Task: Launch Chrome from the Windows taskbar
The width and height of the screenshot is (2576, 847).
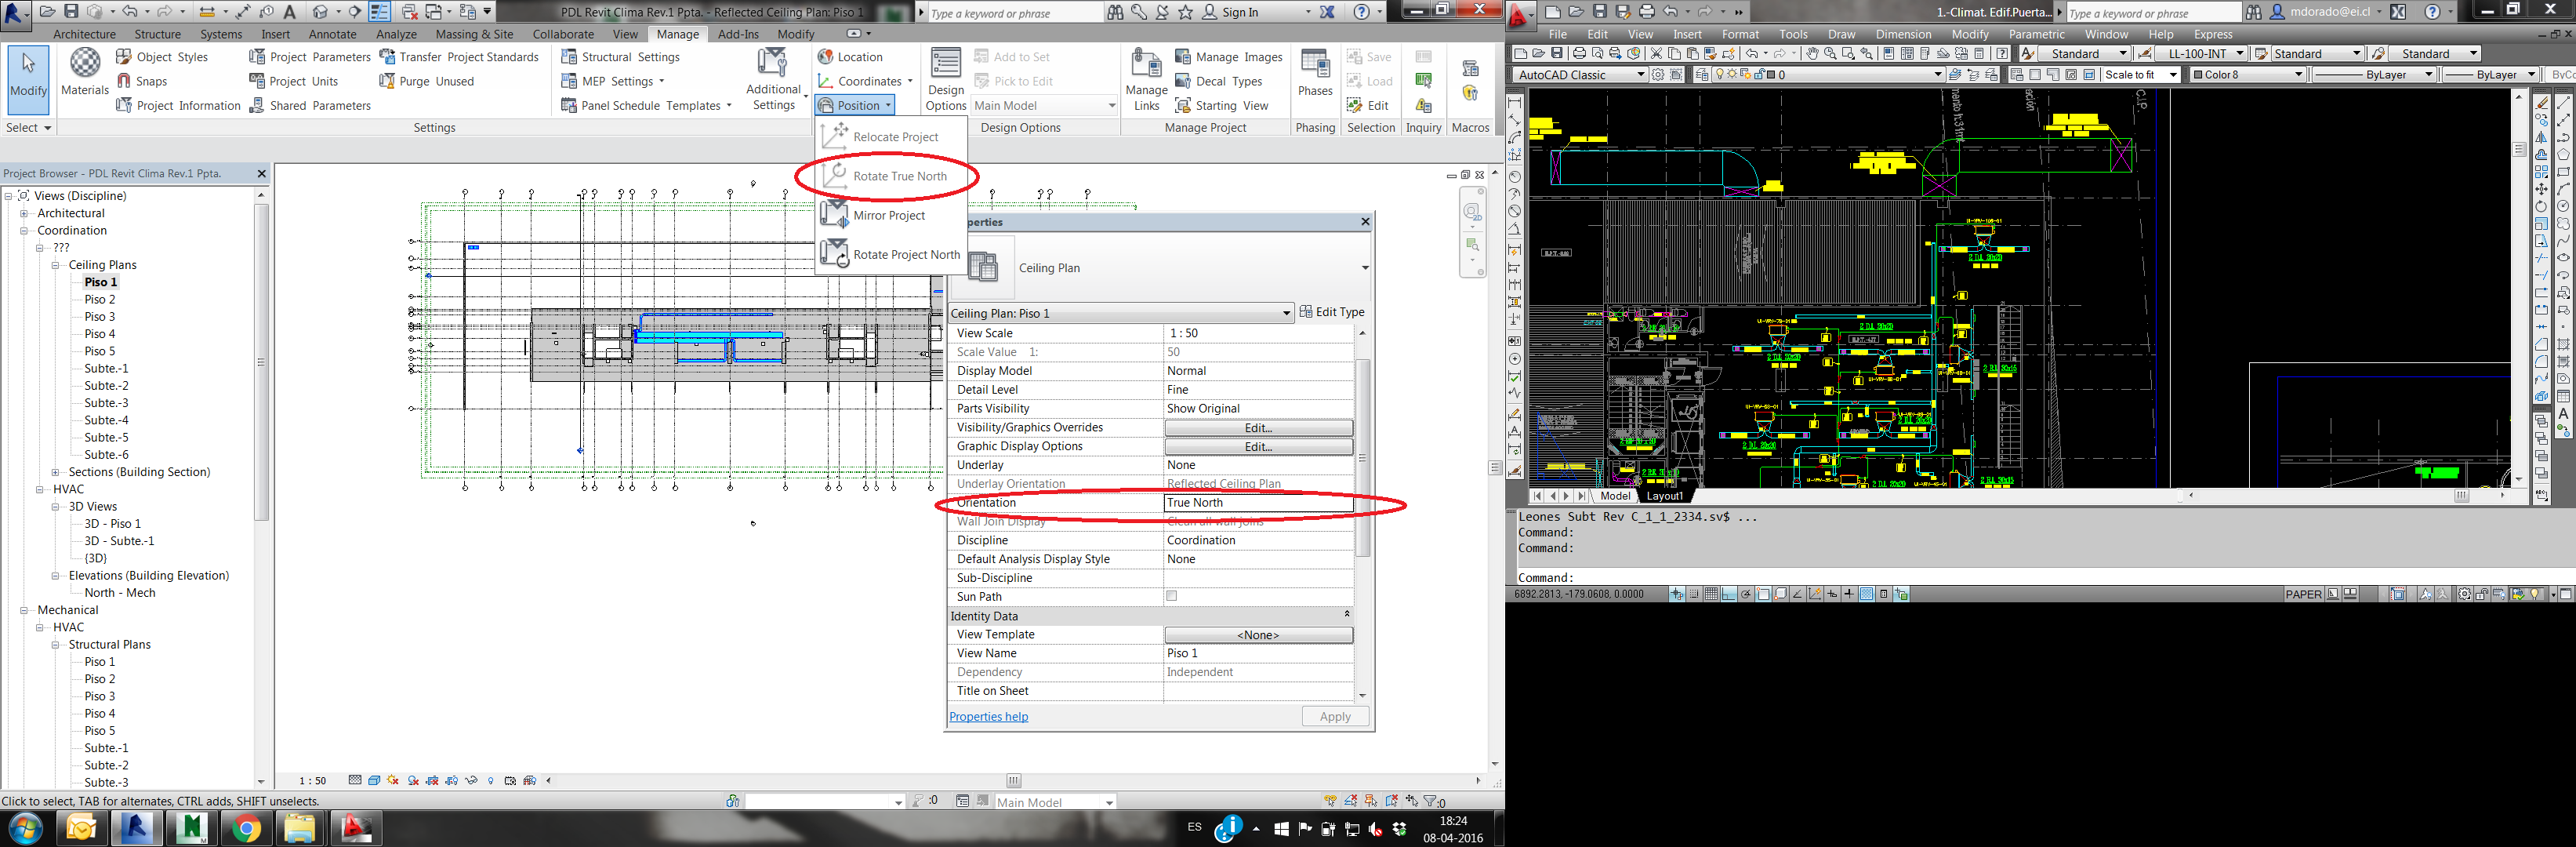Action: (x=245, y=828)
